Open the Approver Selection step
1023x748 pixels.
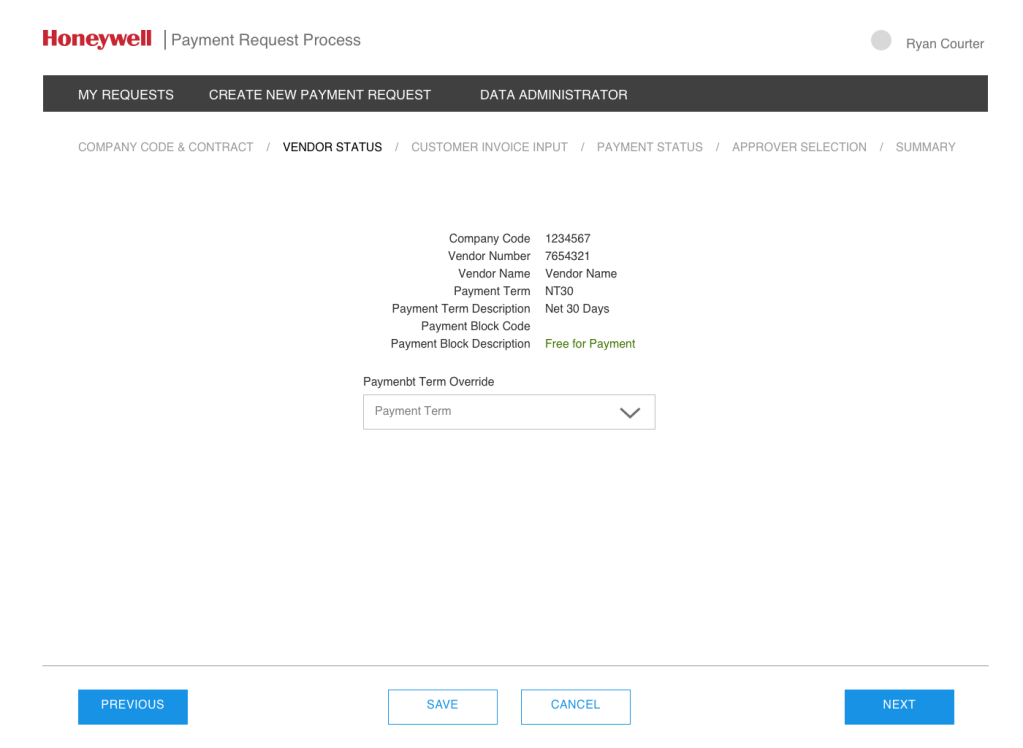[799, 147]
